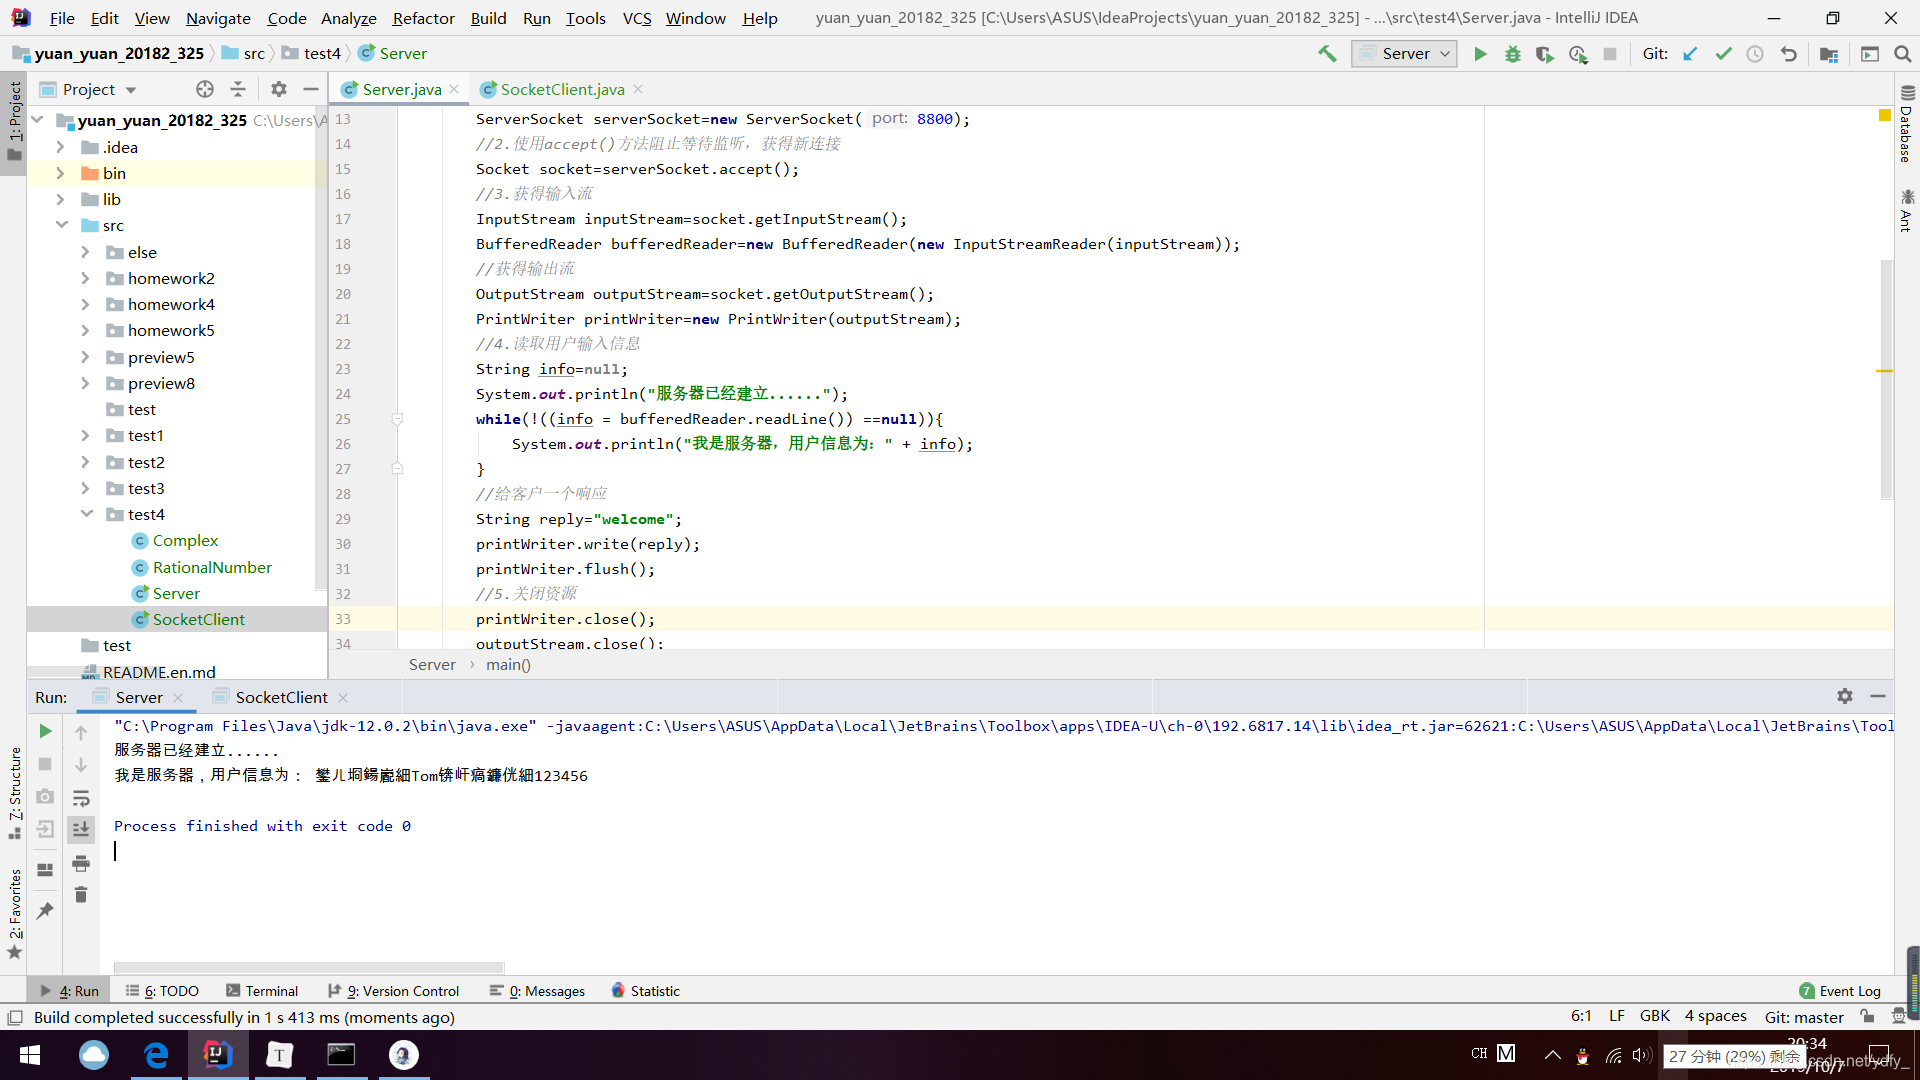The width and height of the screenshot is (1920, 1080).
Task: Toggle the Statistic panel visibility
Action: pyautogui.click(x=644, y=990)
